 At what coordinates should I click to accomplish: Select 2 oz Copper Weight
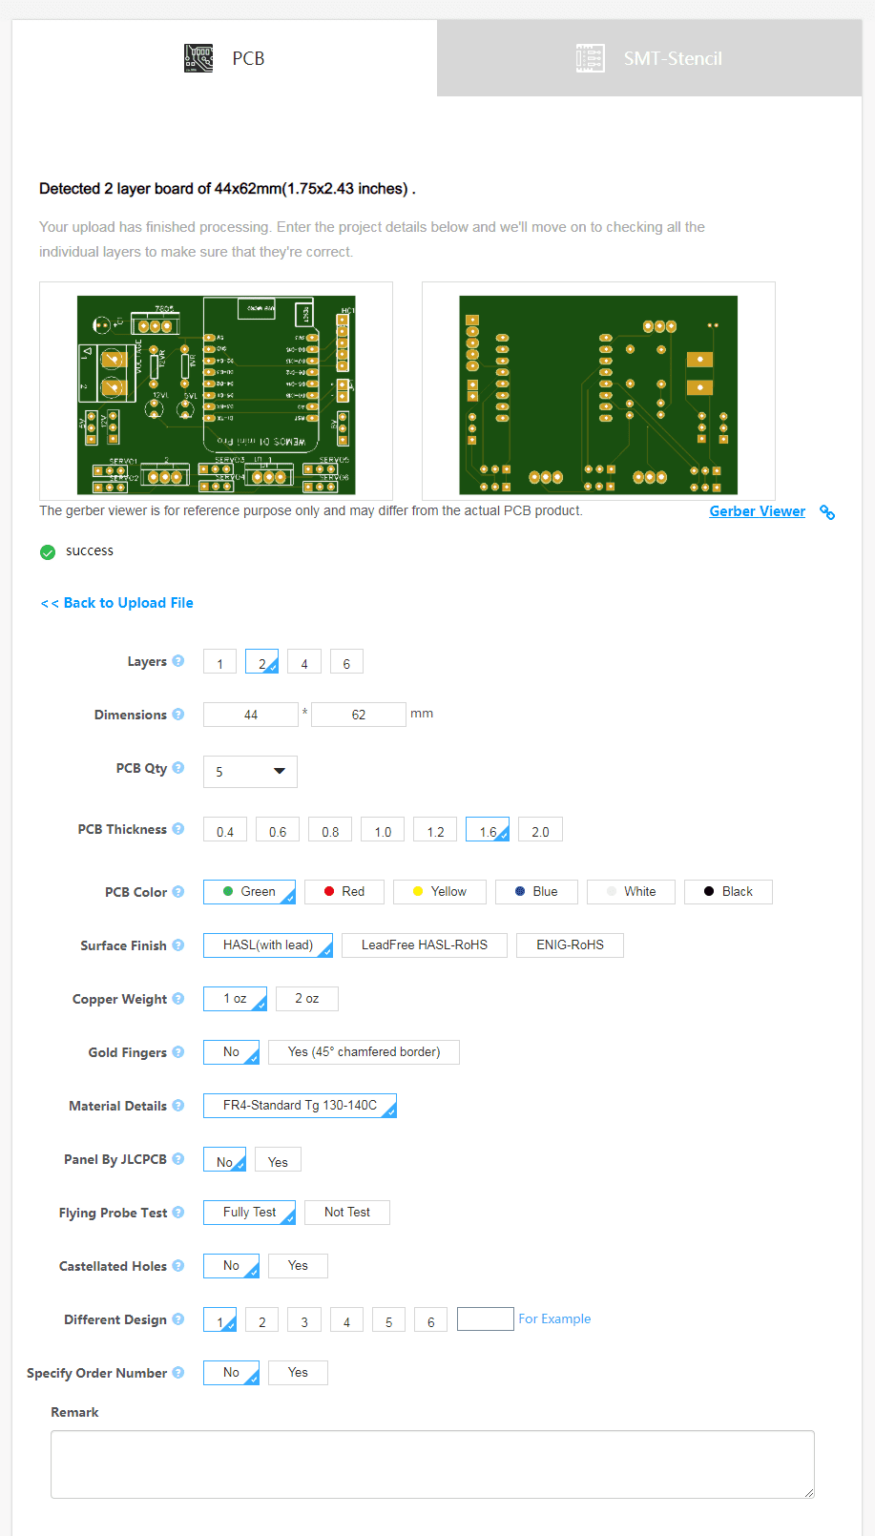coord(306,998)
